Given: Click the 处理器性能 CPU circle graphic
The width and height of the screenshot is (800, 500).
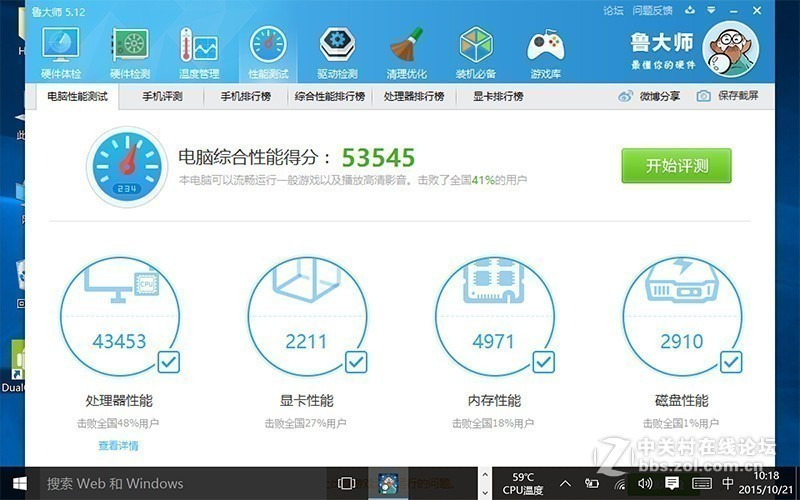Looking at the screenshot, I should (120, 316).
